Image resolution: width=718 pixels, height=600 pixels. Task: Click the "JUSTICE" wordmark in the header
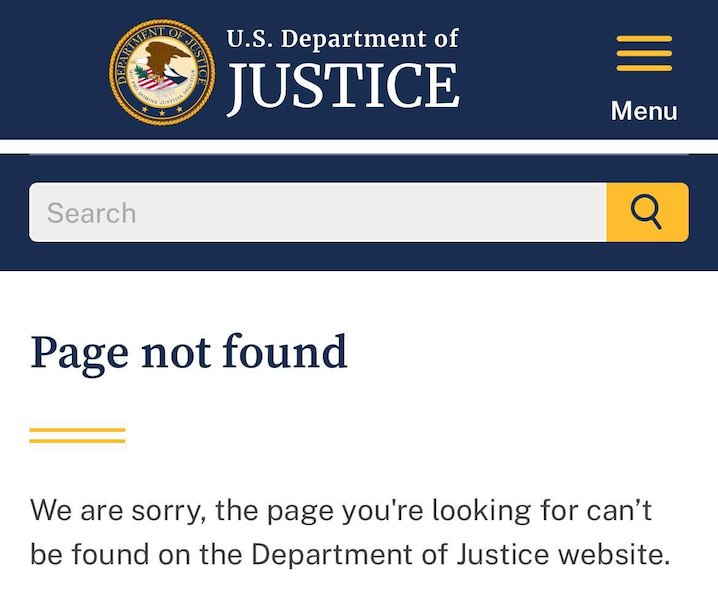tap(343, 86)
